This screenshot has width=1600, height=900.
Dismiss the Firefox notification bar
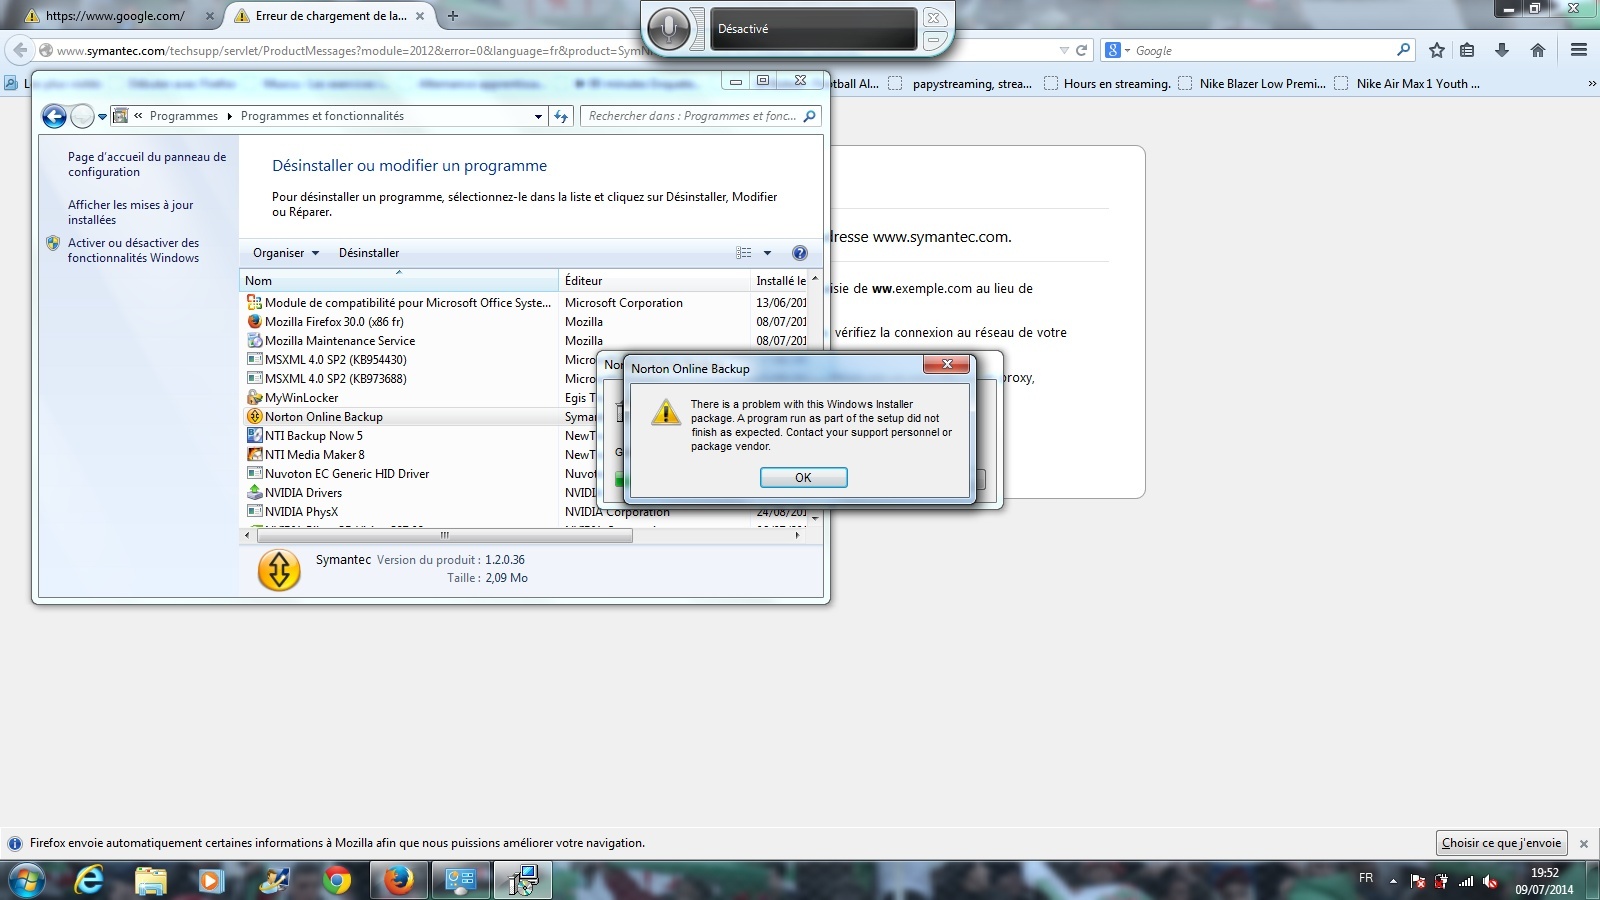[1584, 844]
